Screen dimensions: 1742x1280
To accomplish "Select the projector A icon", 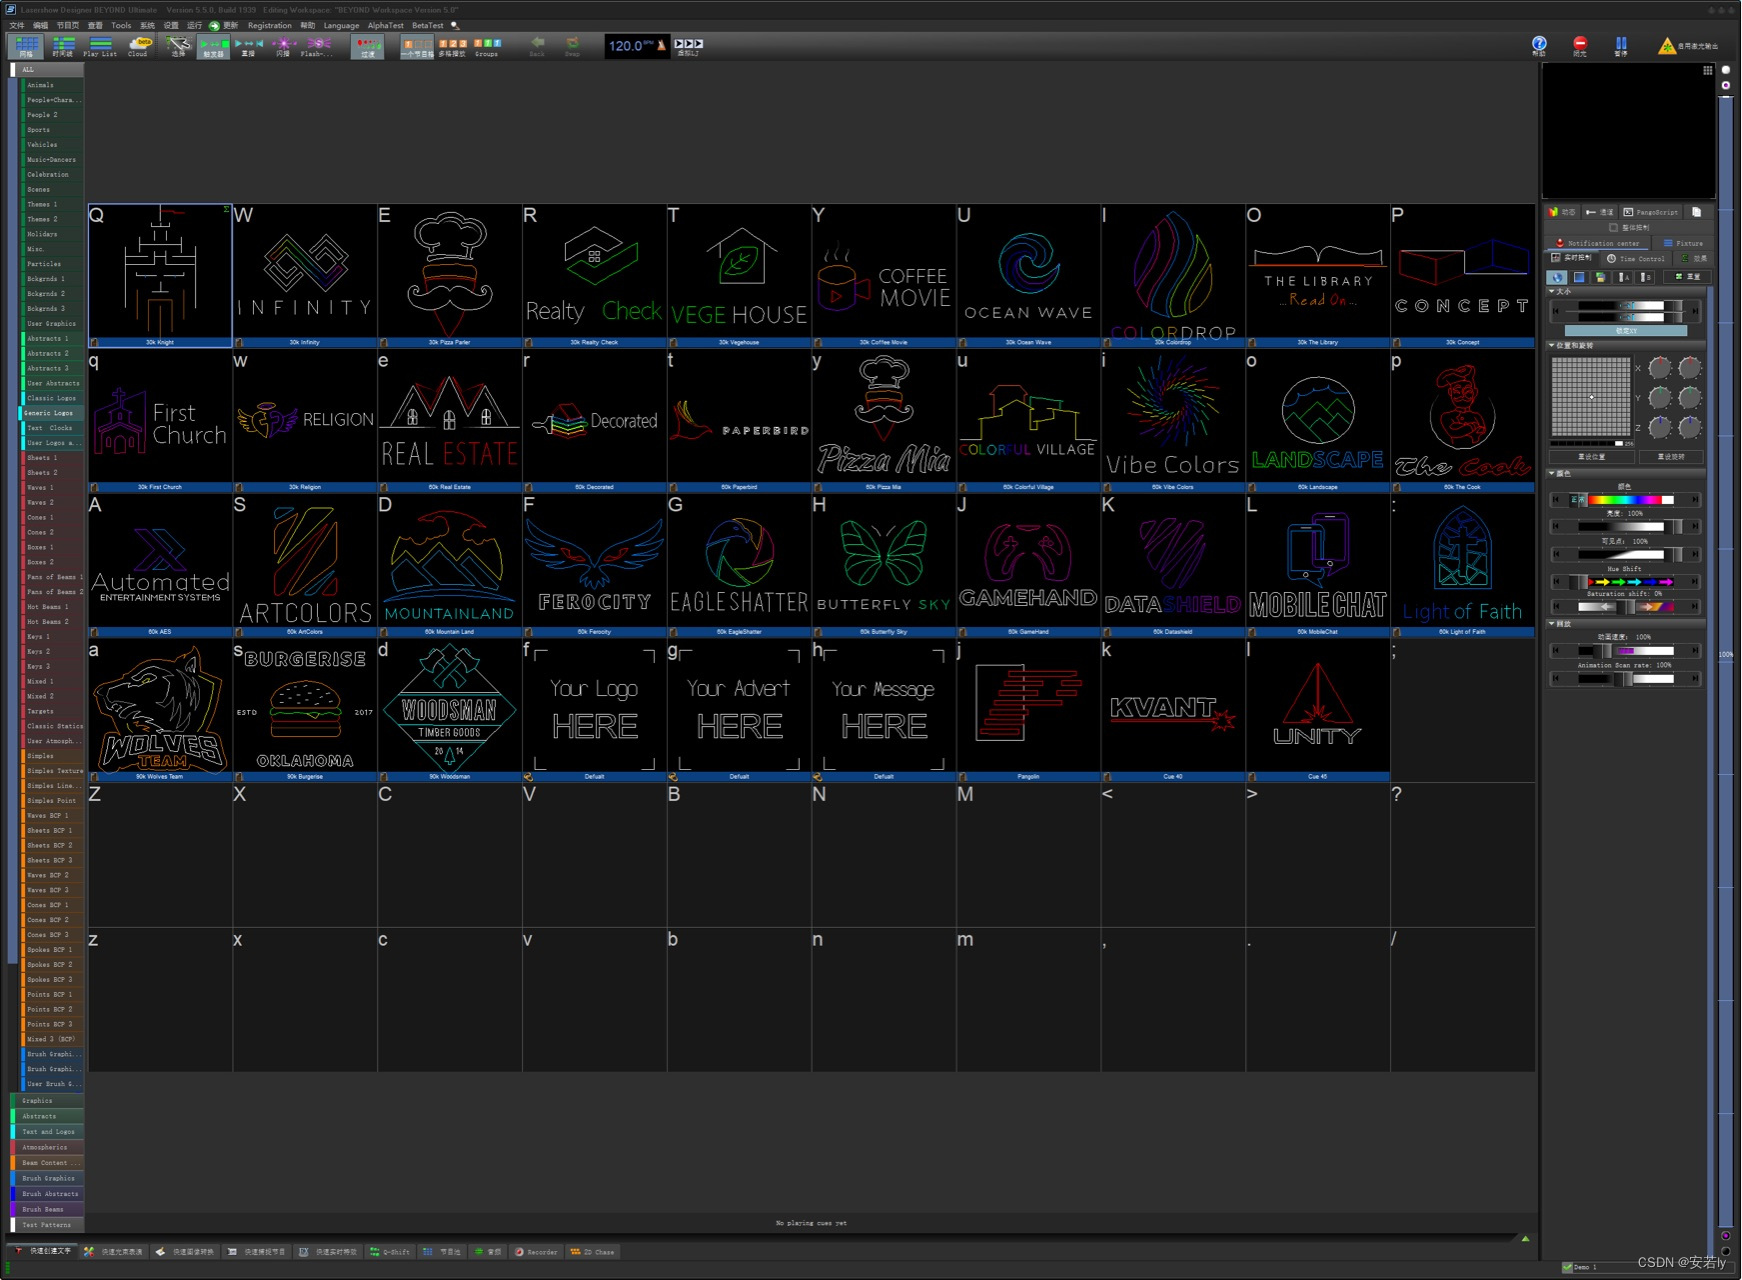I will click(x=1624, y=277).
